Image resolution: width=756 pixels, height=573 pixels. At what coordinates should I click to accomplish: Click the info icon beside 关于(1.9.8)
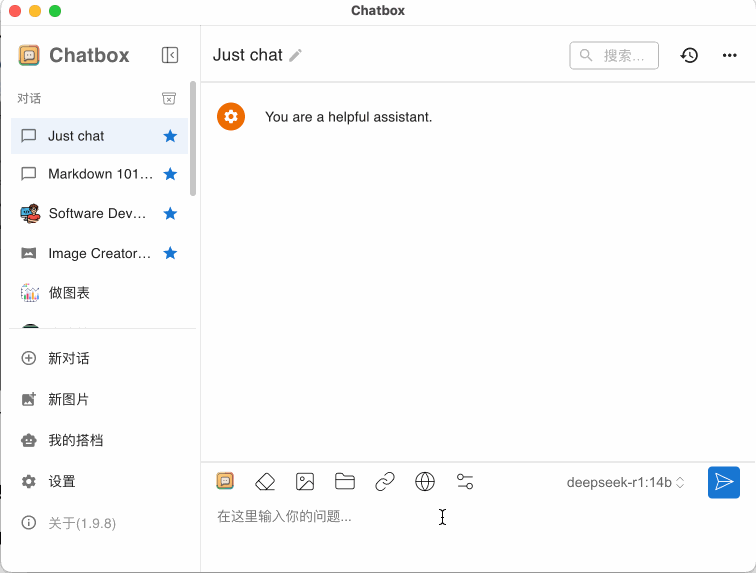click(x=28, y=522)
